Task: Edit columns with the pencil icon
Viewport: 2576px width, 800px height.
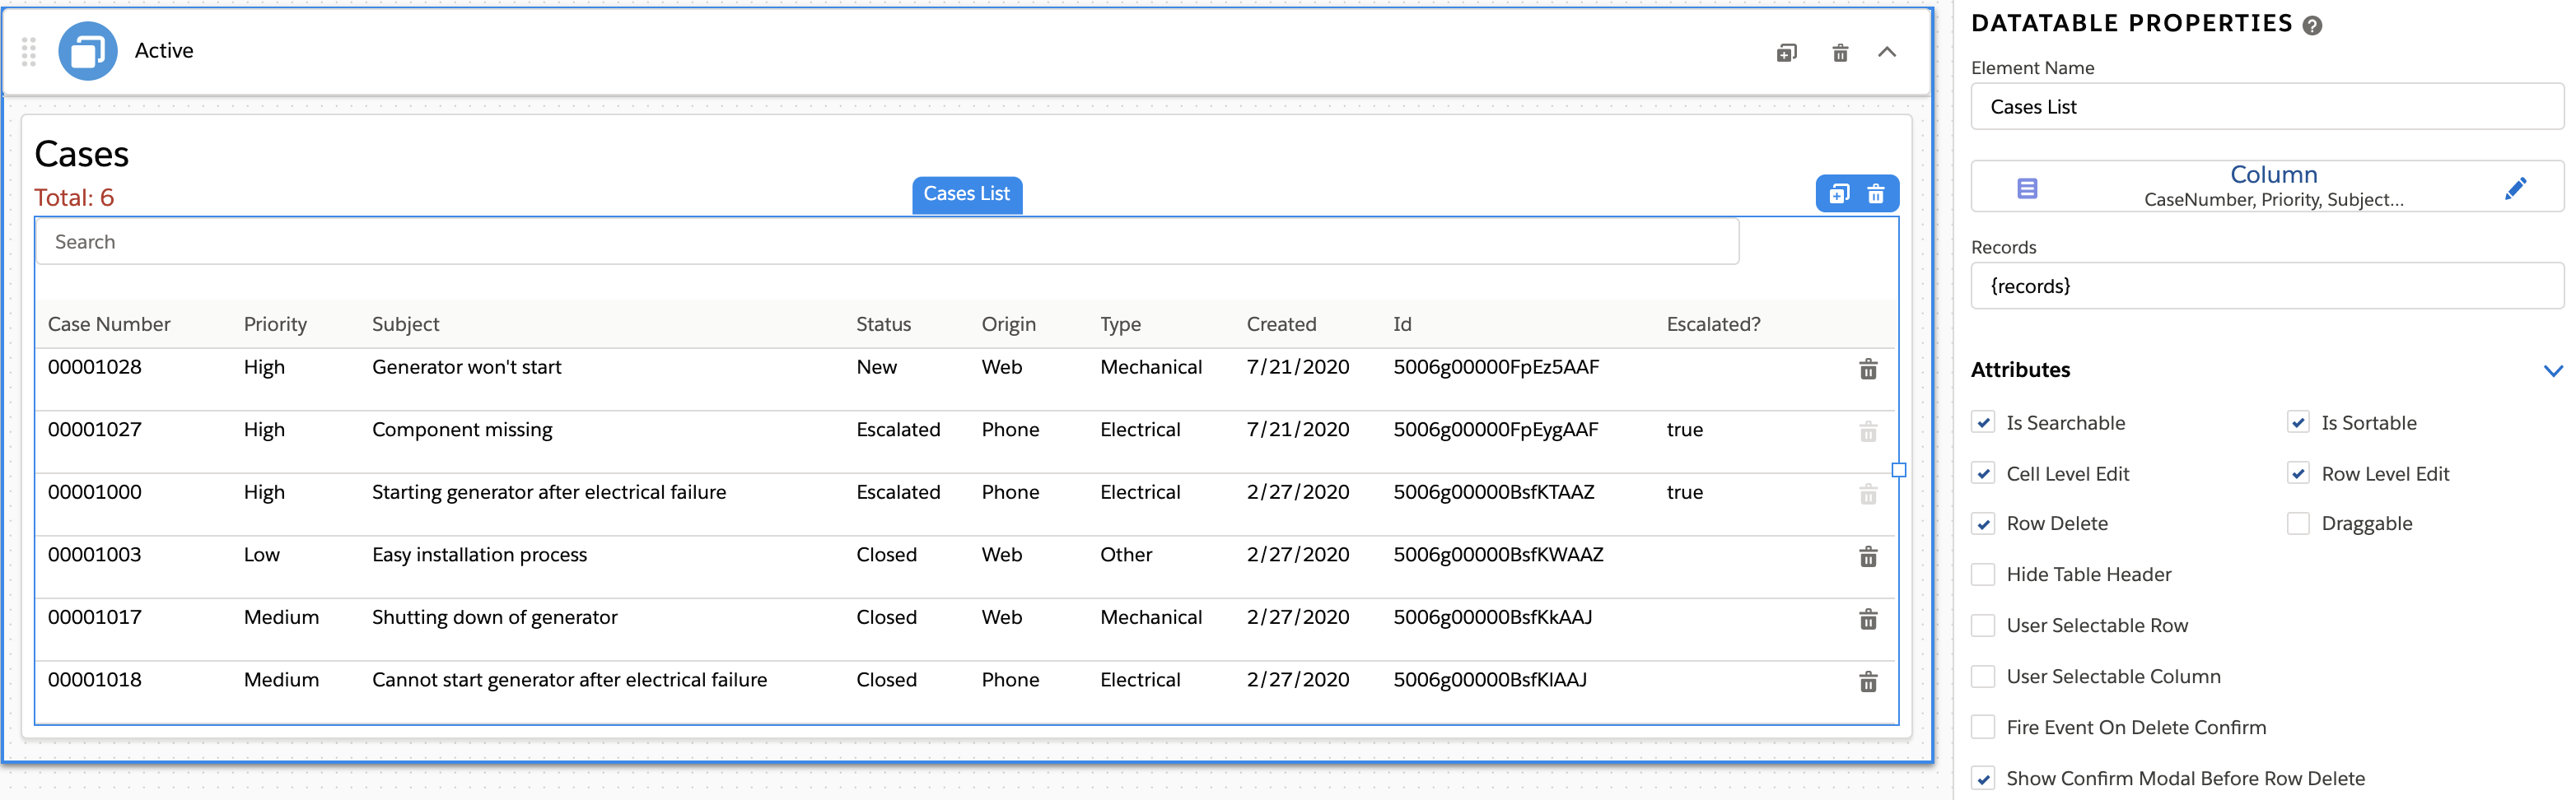Action: click(x=2516, y=188)
